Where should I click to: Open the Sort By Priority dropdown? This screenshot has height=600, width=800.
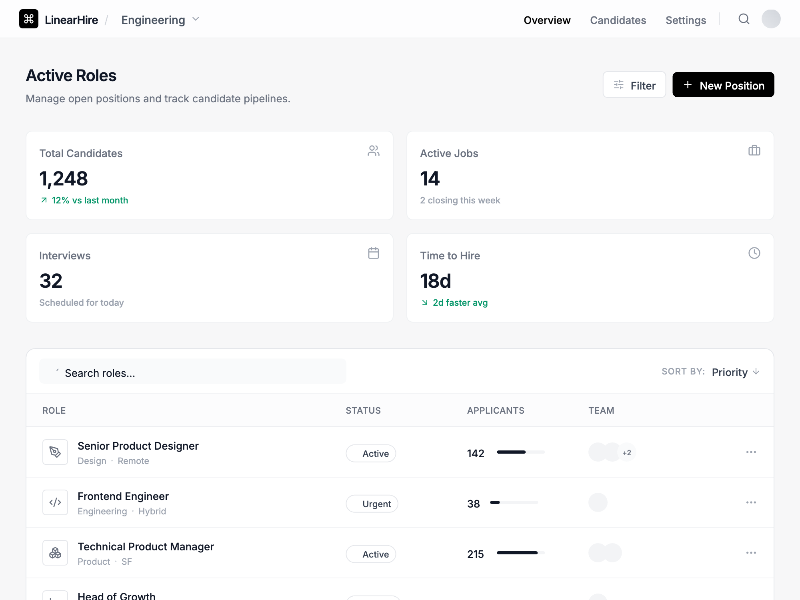click(x=735, y=372)
